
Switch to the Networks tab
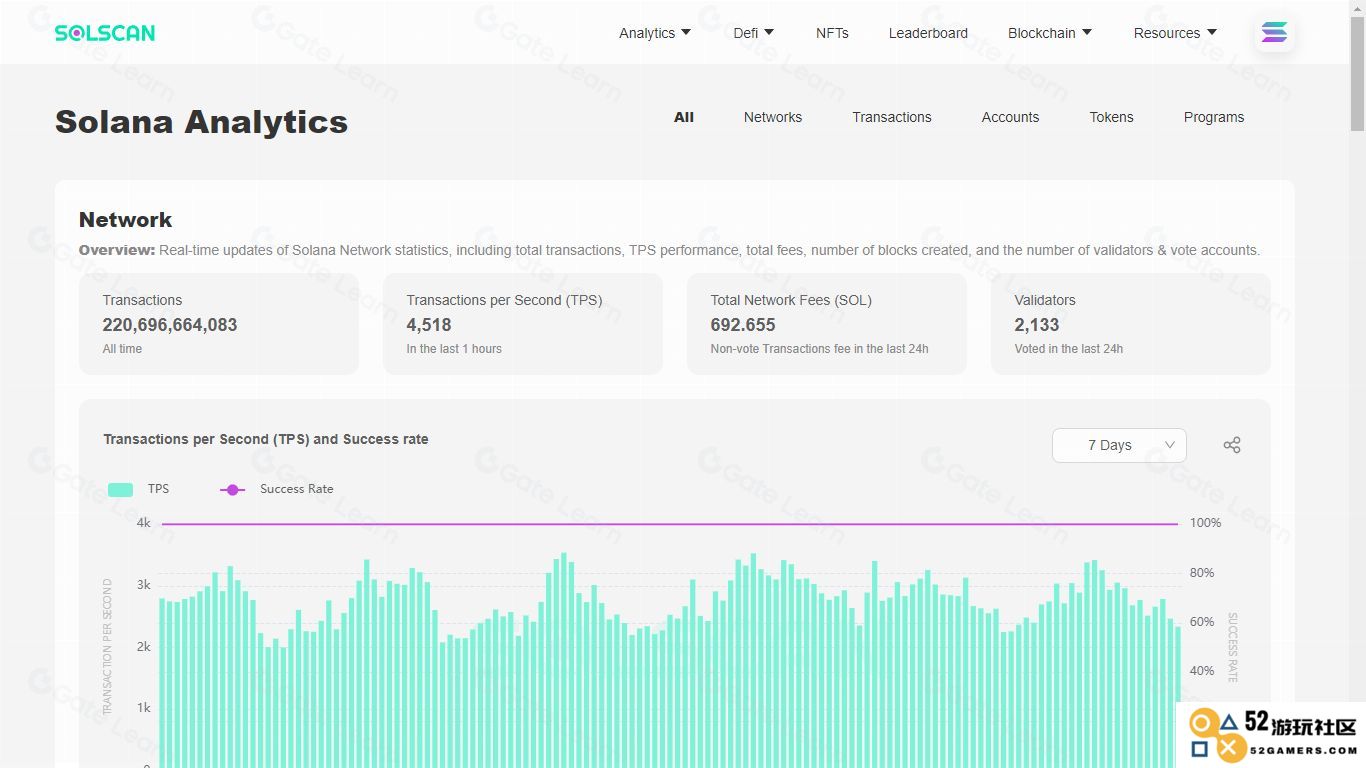pyautogui.click(x=773, y=117)
